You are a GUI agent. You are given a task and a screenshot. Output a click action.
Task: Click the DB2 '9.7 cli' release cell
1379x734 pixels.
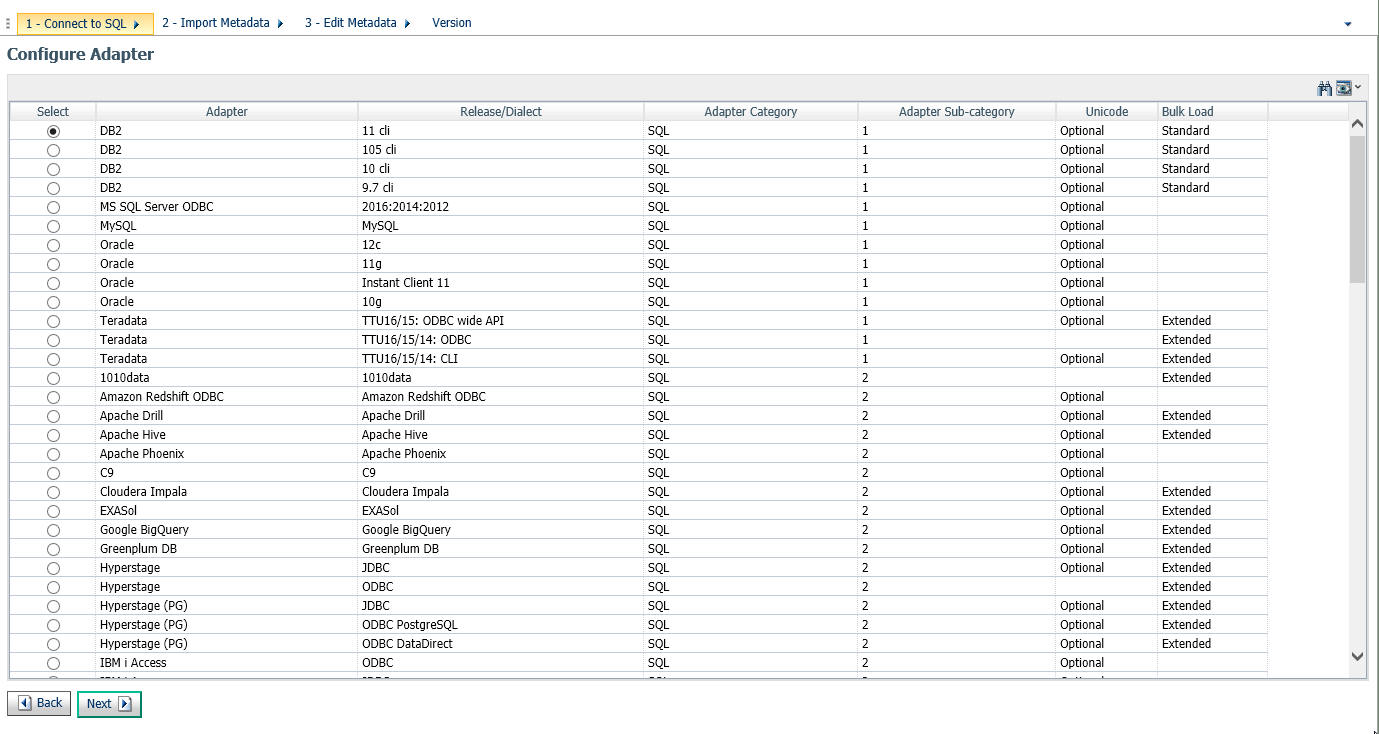(x=501, y=188)
